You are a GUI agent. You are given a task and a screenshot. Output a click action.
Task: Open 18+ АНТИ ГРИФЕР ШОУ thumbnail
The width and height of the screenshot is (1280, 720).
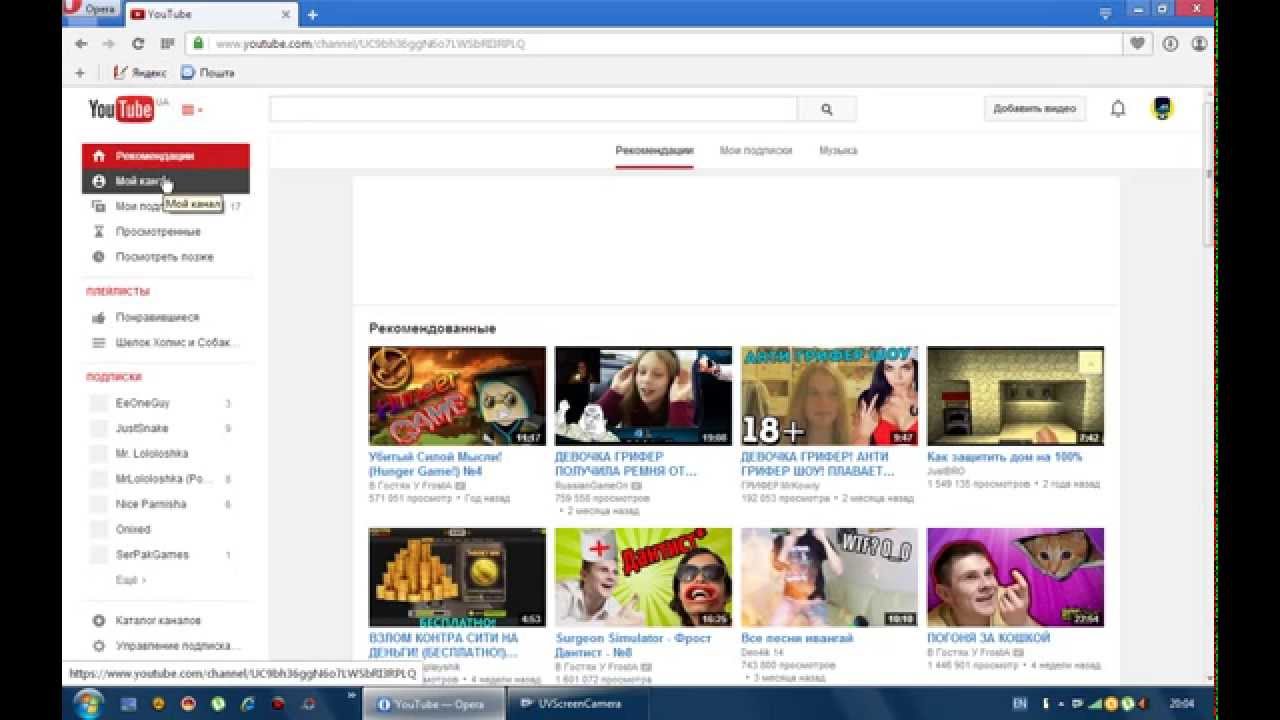[x=829, y=396]
